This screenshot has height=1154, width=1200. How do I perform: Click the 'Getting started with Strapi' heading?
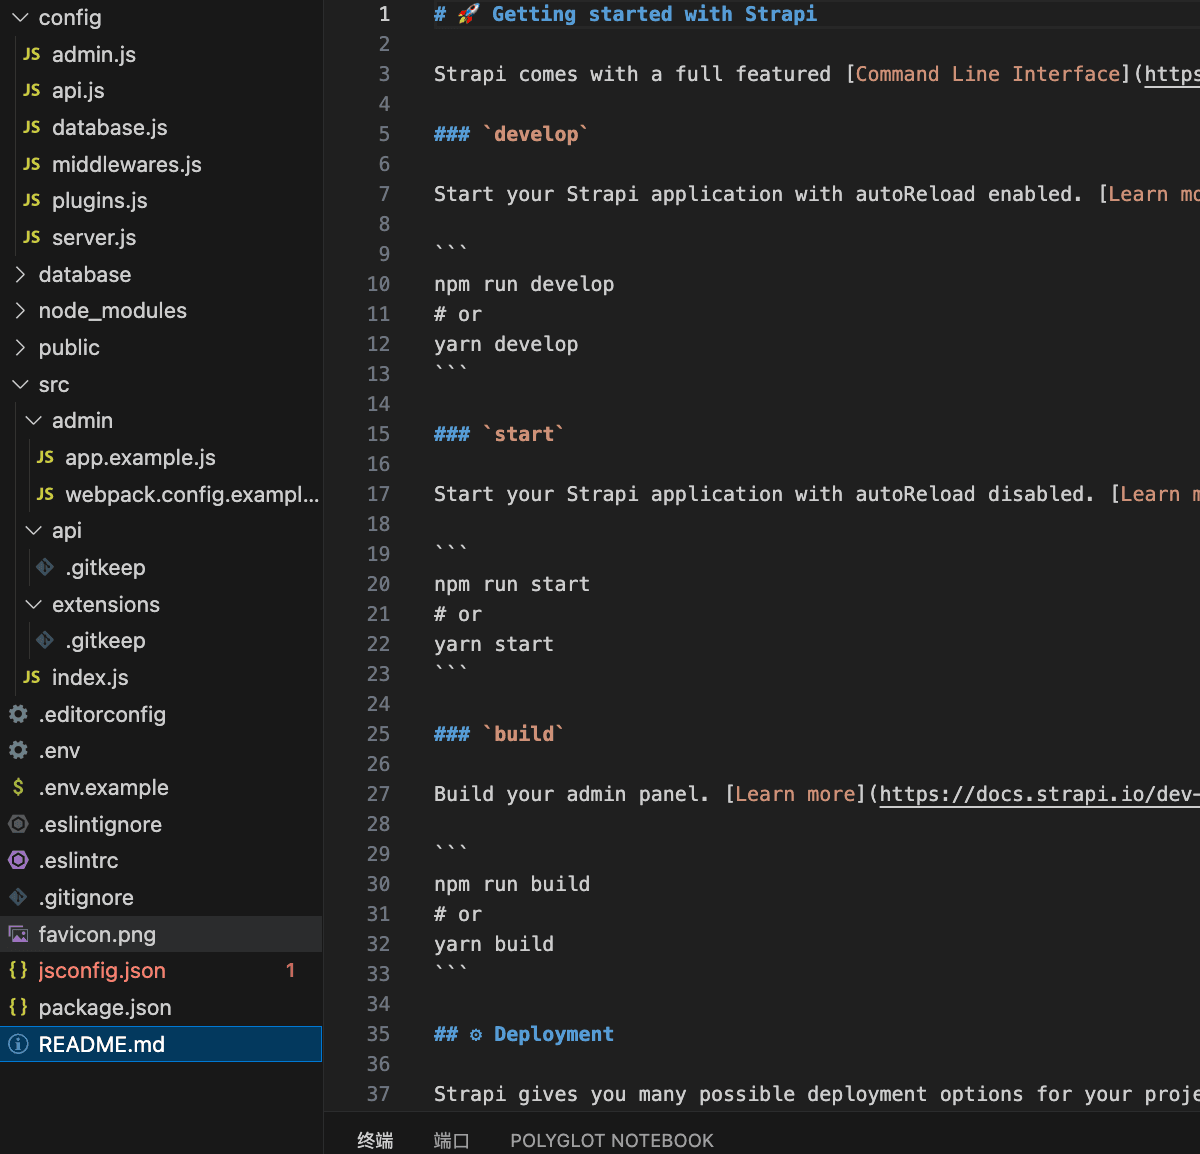tap(654, 14)
